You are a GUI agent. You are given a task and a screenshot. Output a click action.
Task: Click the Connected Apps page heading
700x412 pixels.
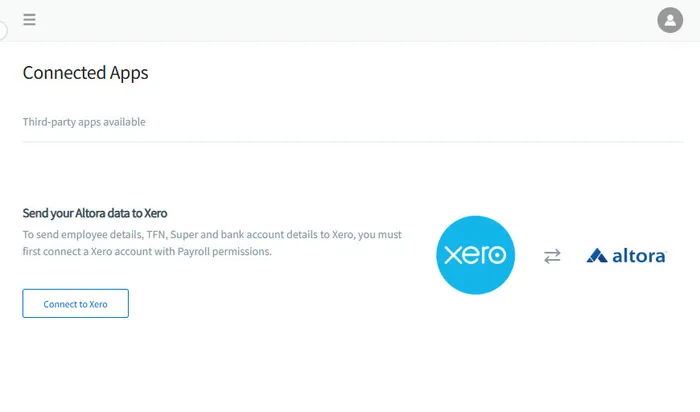tap(85, 72)
